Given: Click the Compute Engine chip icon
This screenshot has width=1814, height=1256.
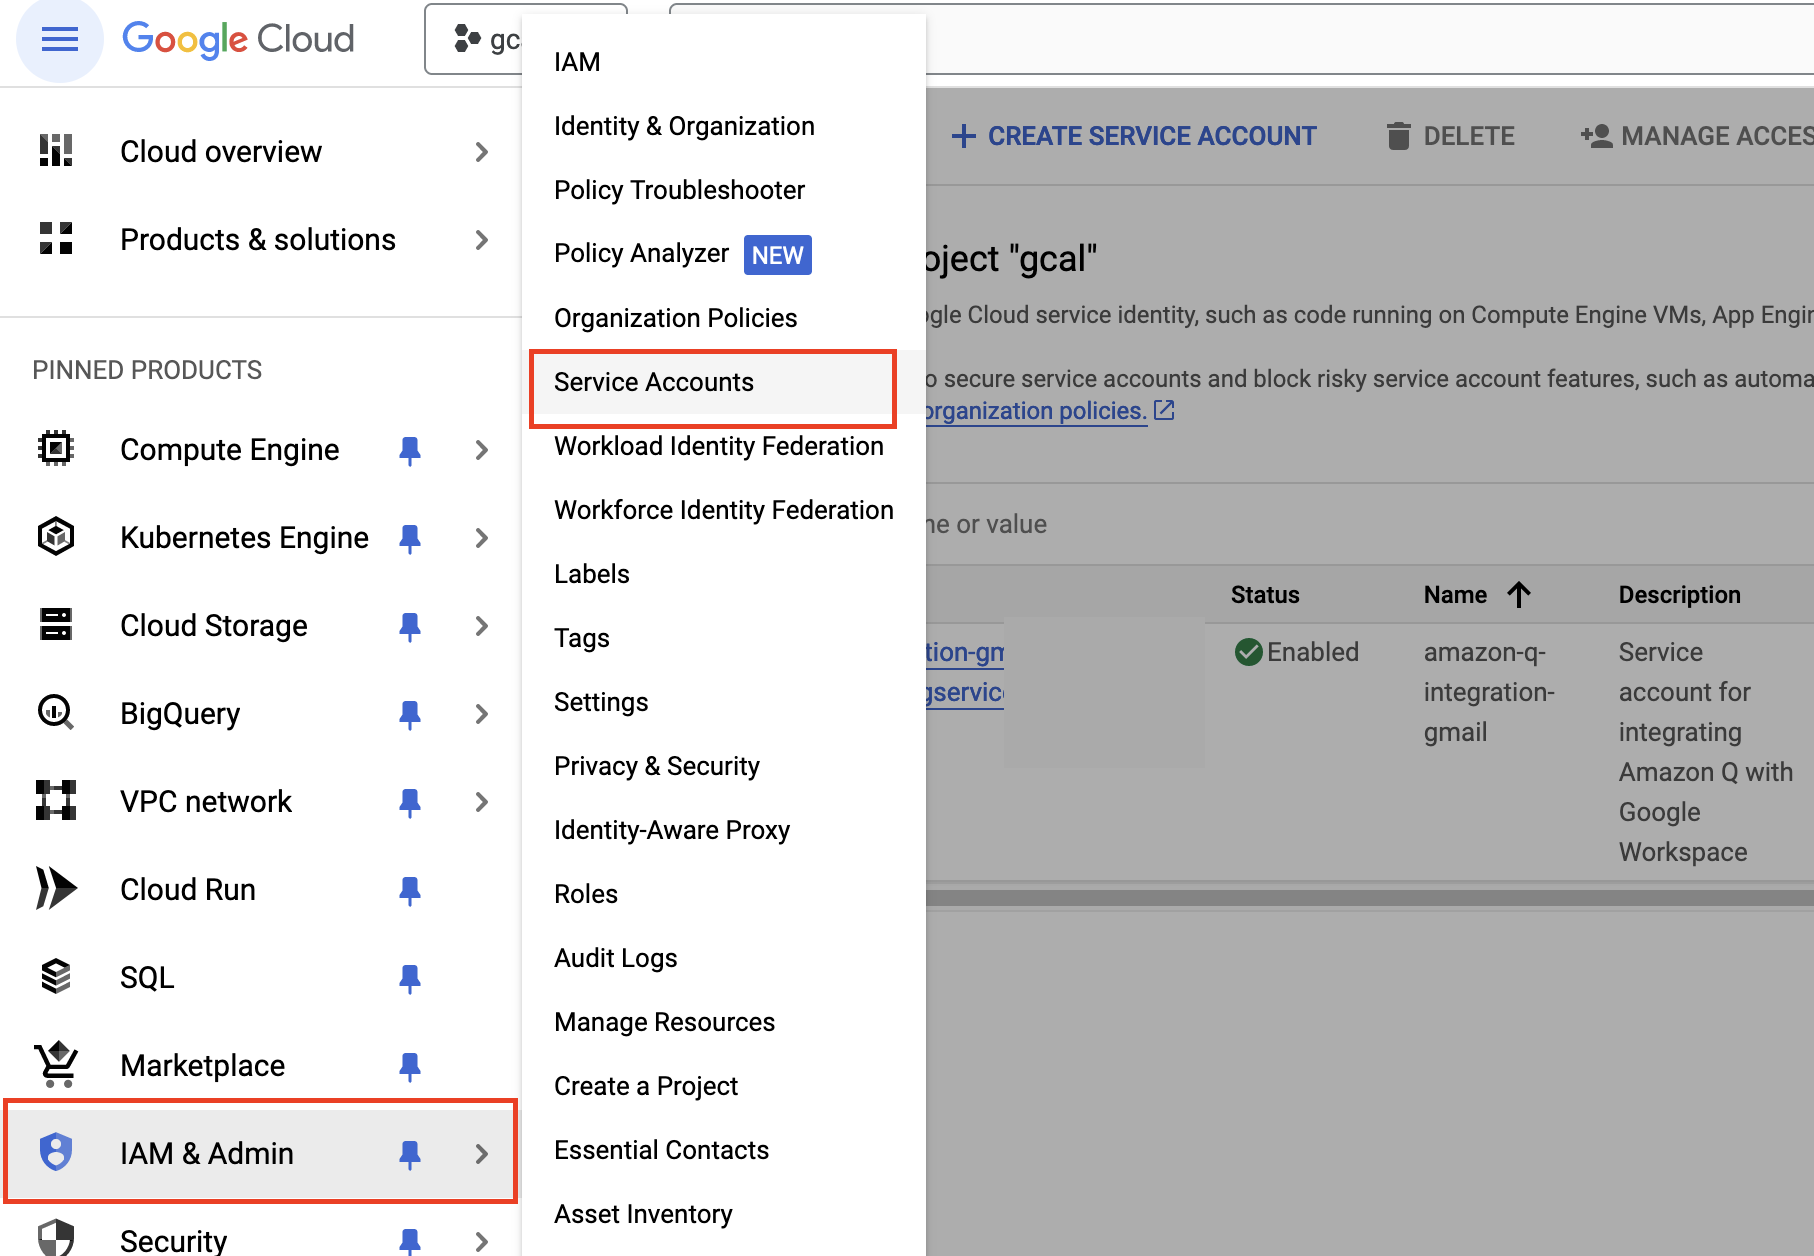Looking at the screenshot, I should pyautogui.click(x=56, y=449).
